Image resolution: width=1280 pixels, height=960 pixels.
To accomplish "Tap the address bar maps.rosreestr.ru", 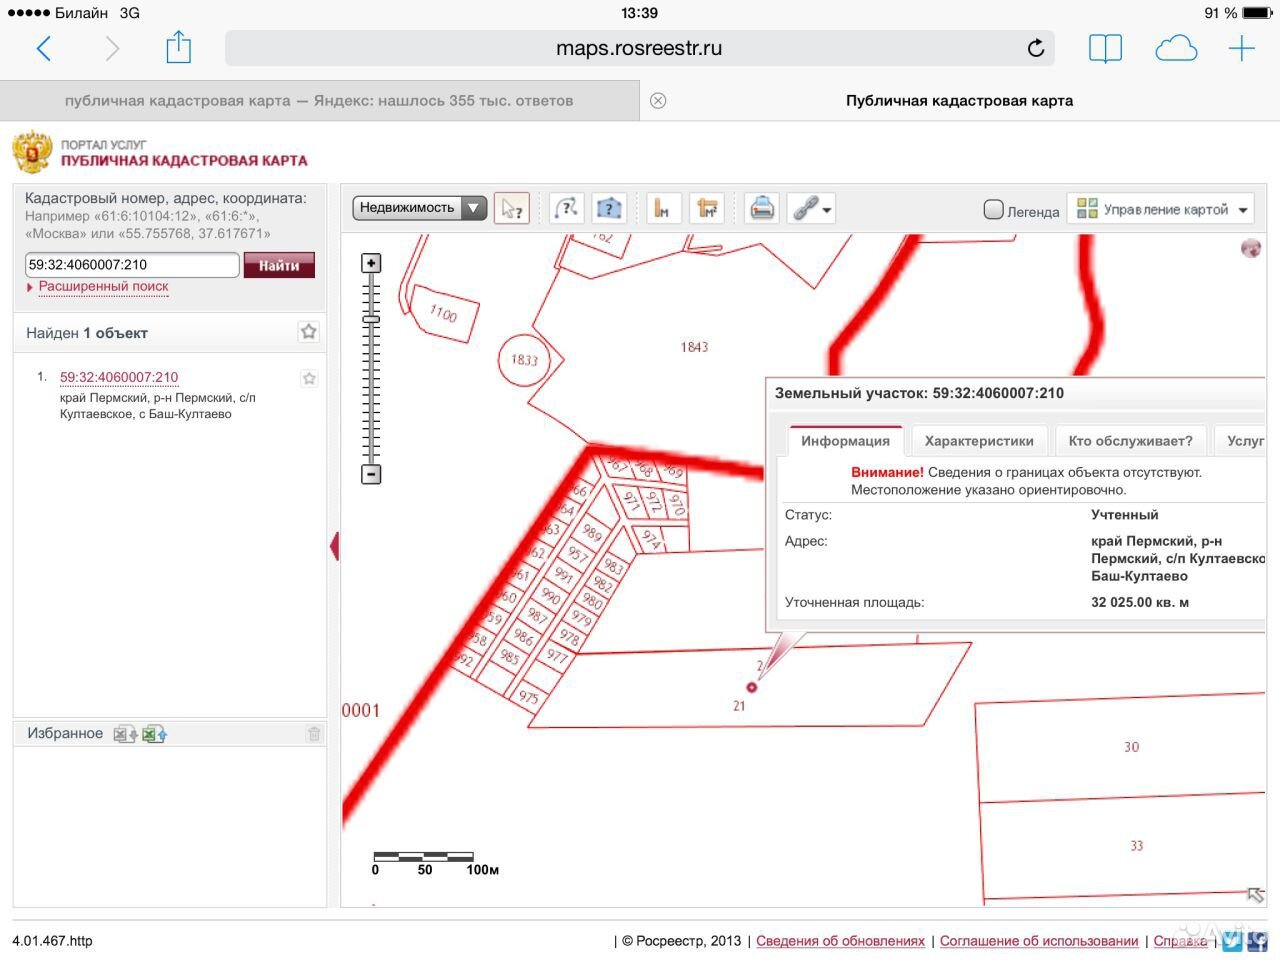I will click(x=639, y=48).
